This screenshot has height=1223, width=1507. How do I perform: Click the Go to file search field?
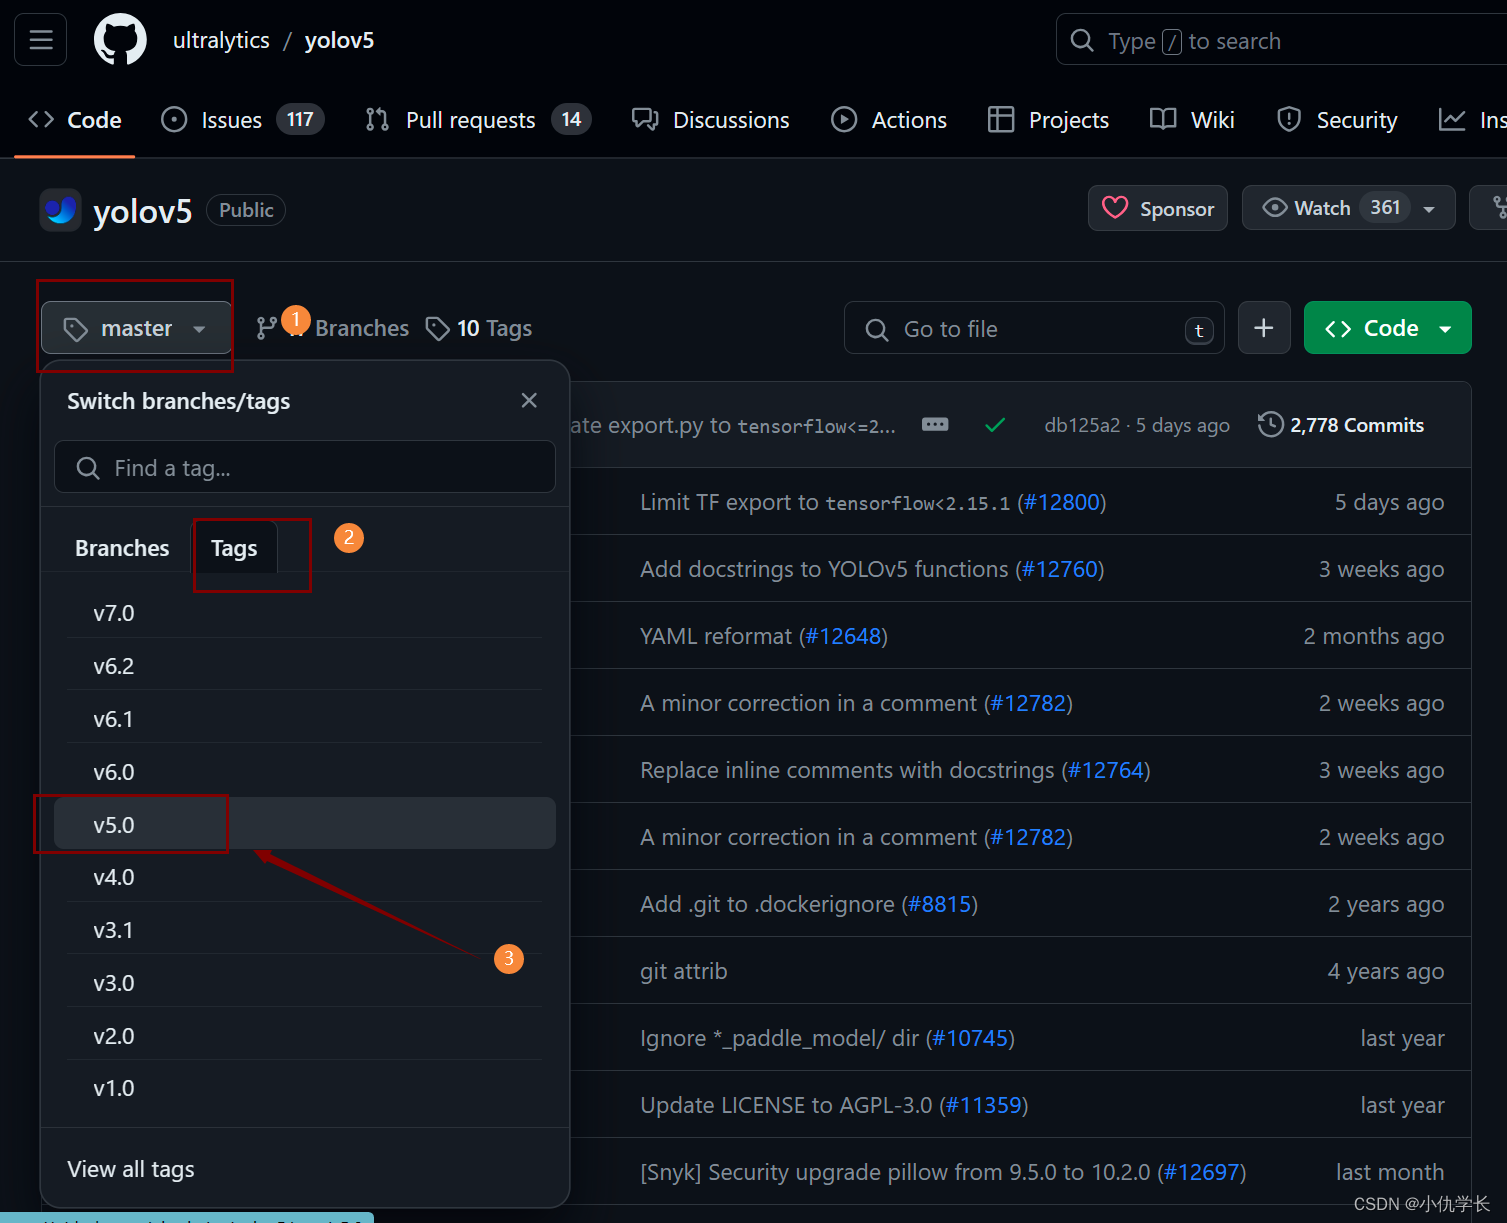(x=1034, y=329)
